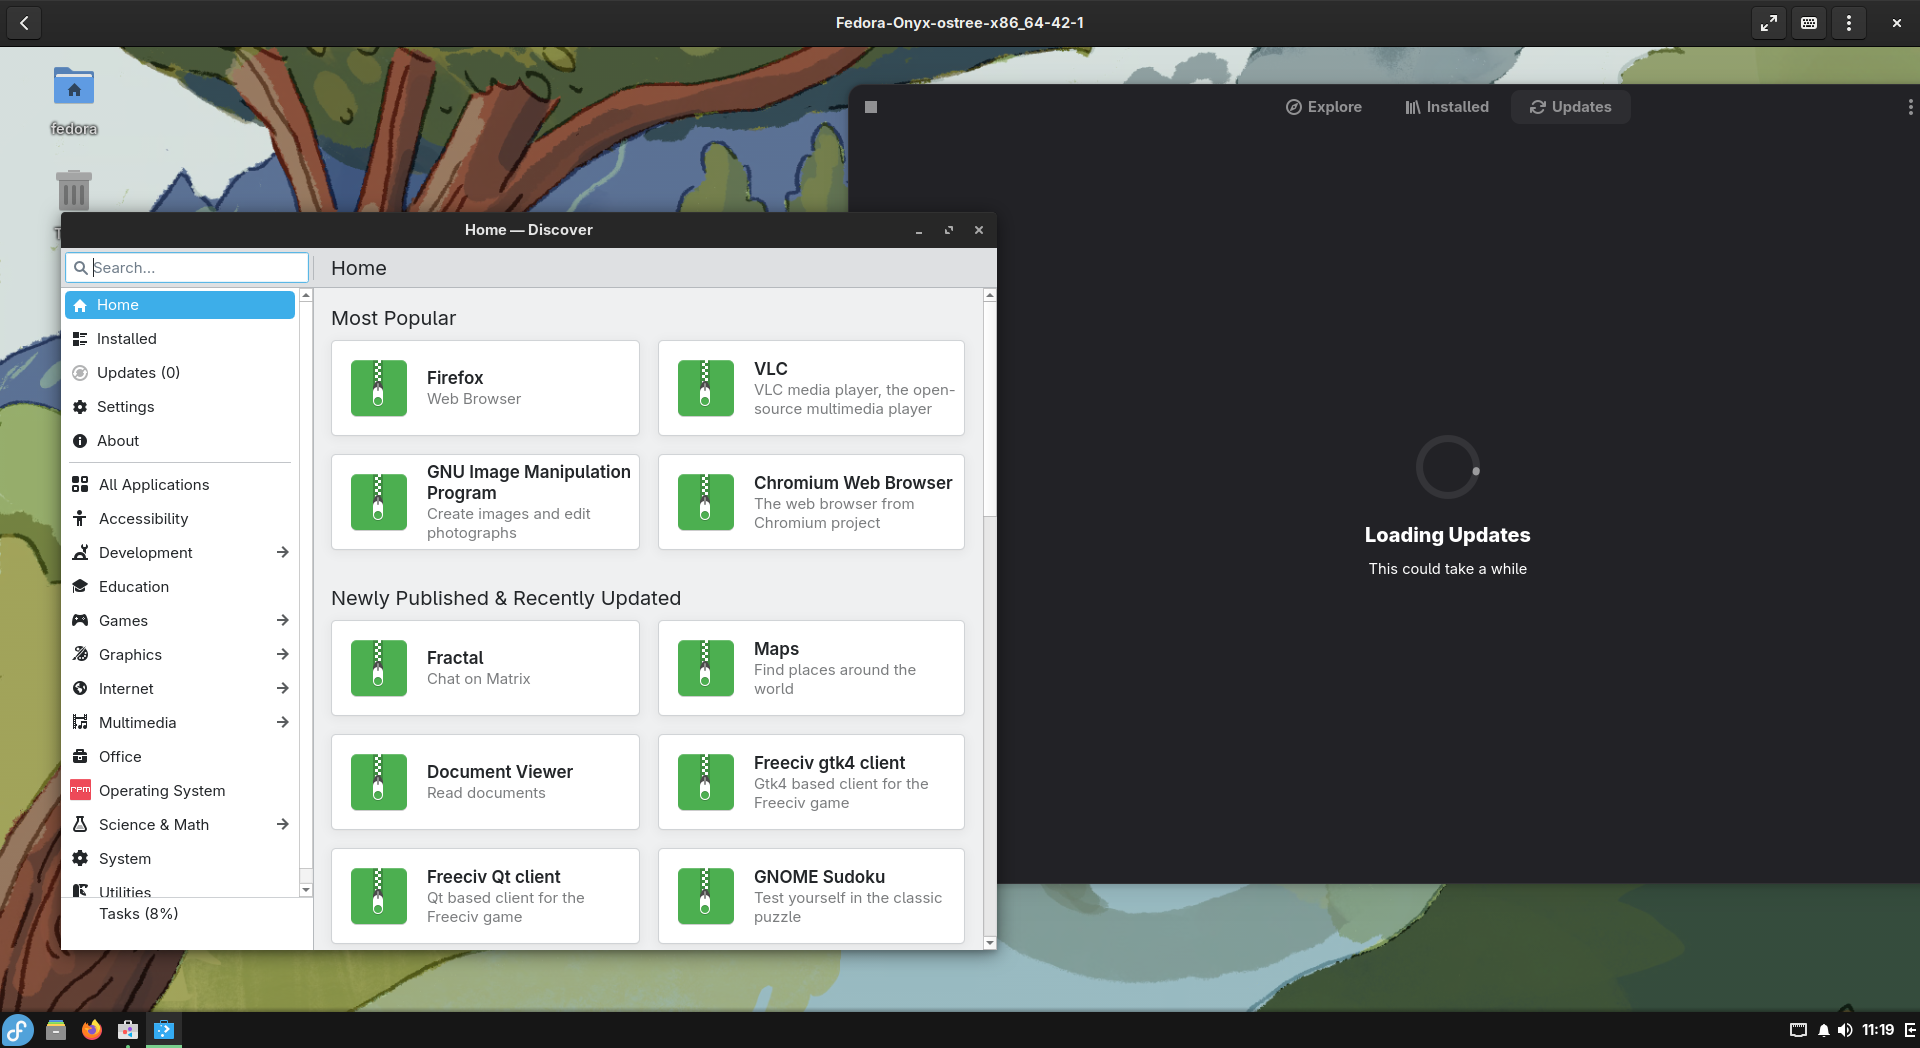Expand the Internet category arrow

point(283,688)
